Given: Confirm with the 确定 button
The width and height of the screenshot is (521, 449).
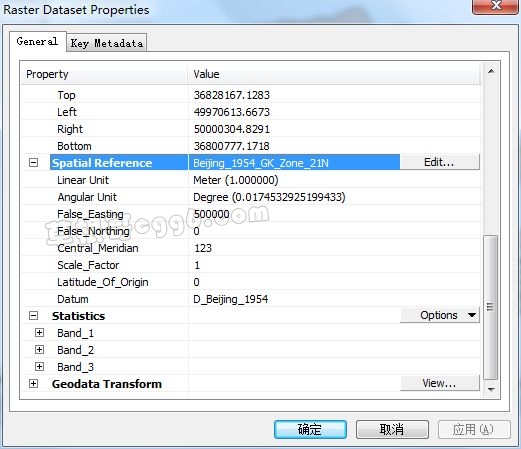Looking at the screenshot, I should 310,429.
